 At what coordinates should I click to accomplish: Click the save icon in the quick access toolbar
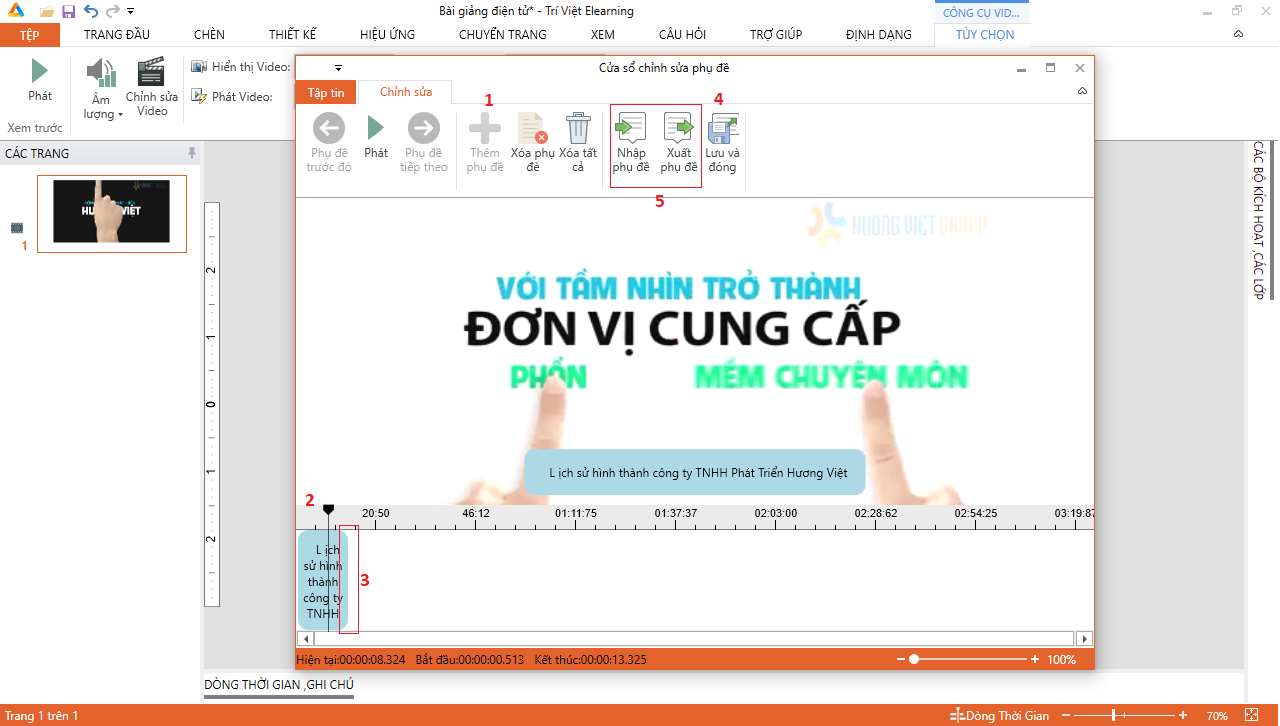pyautogui.click(x=68, y=11)
